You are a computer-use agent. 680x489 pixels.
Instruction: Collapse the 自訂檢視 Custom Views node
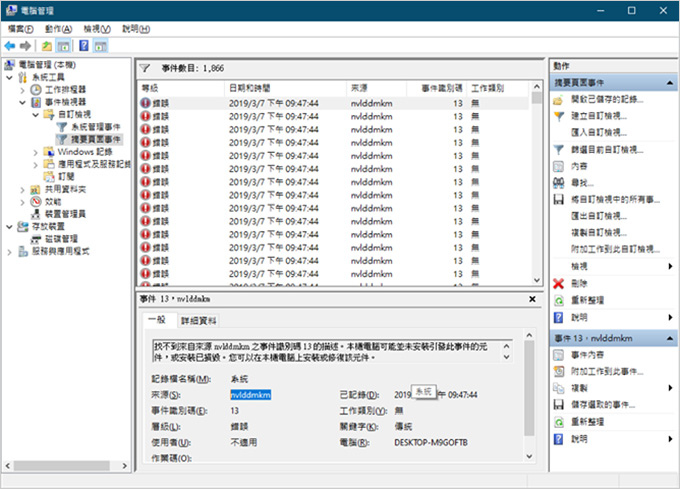pos(36,115)
